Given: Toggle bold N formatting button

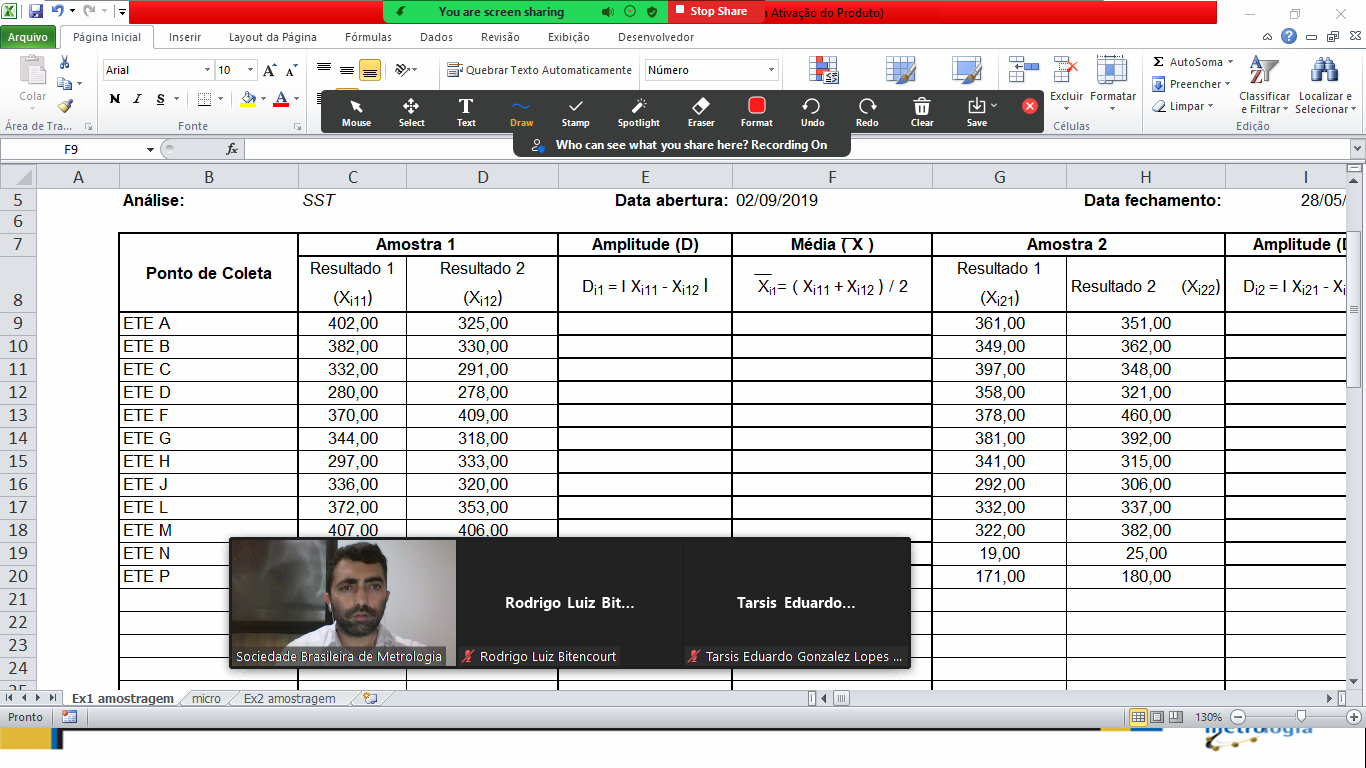Looking at the screenshot, I should tap(115, 99).
